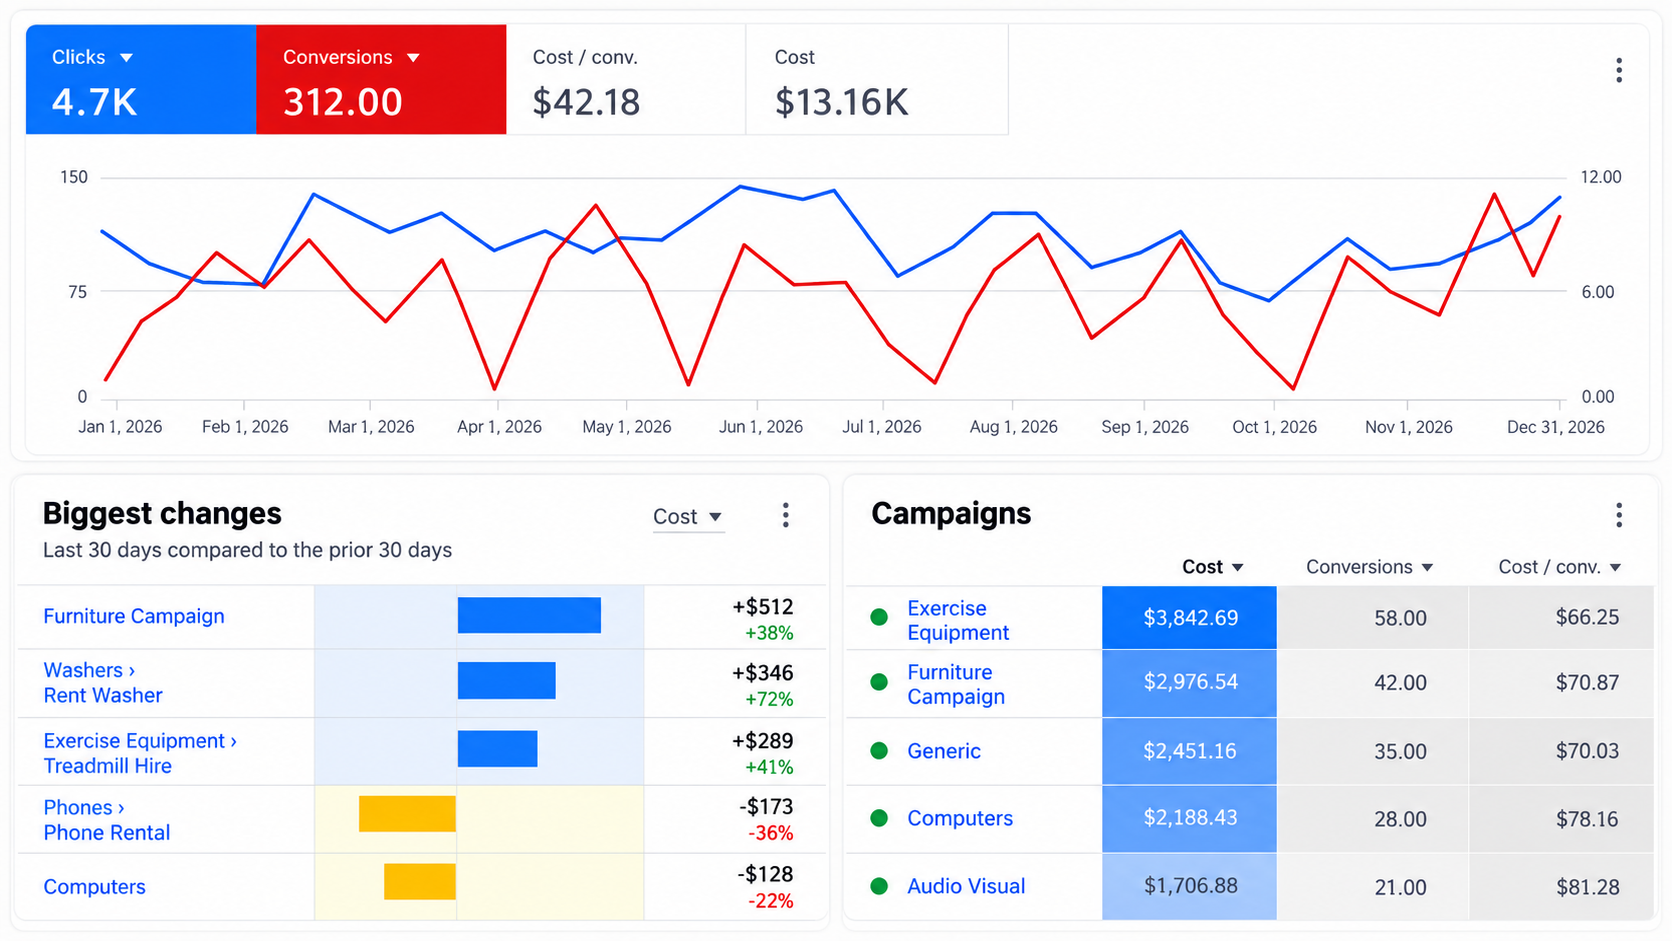Open the Washers › Rent Washer link
This screenshot has width=1672, height=941.
103,682
